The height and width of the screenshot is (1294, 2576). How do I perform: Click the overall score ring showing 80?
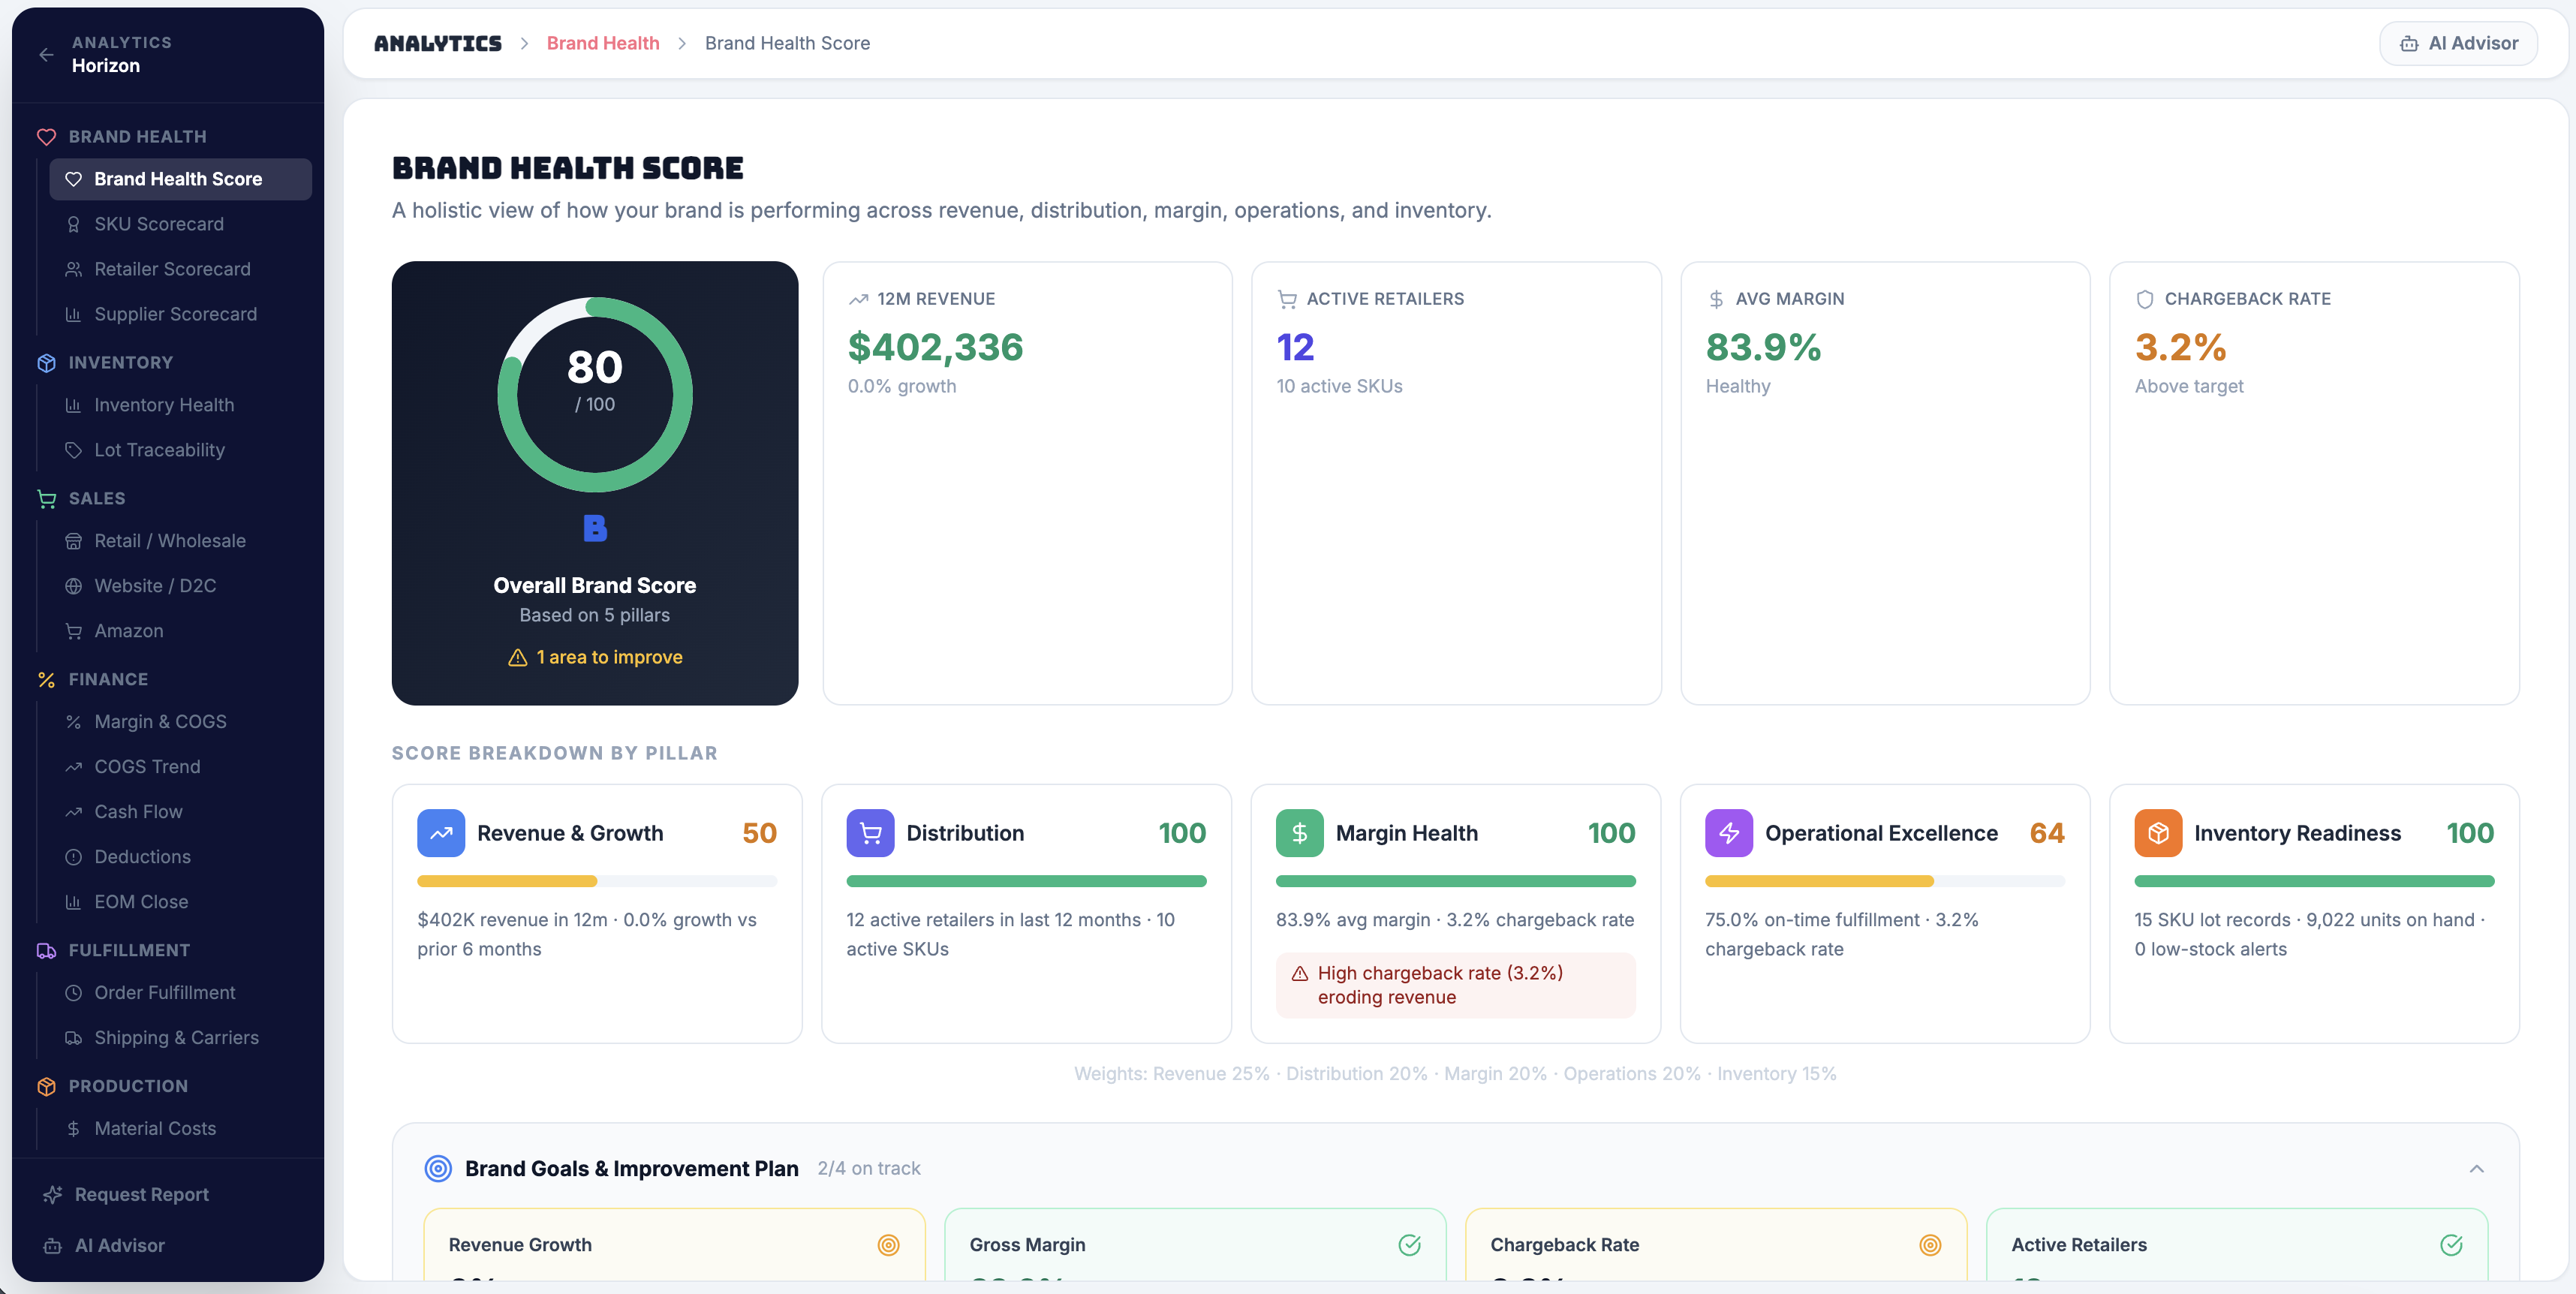(595, 394)
